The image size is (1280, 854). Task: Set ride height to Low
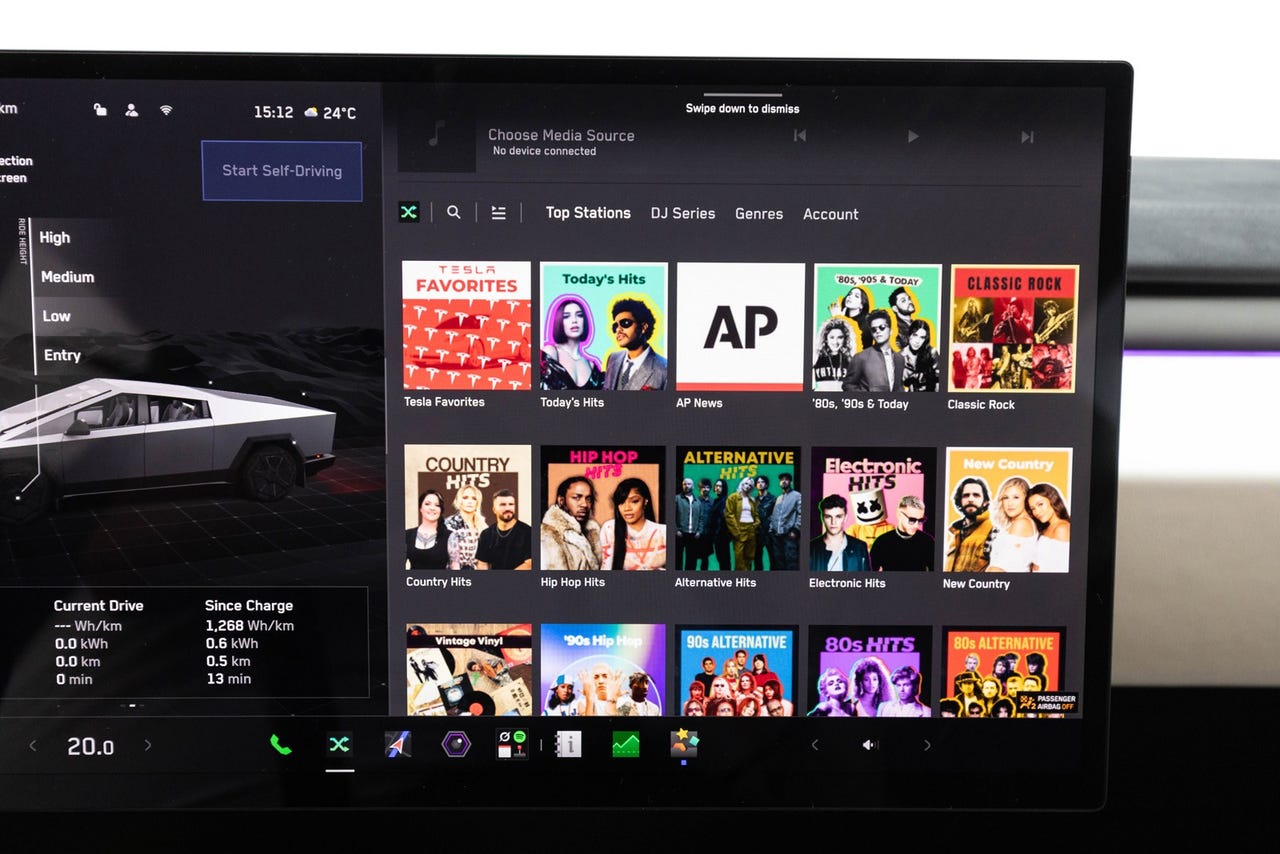pos(56,316)
